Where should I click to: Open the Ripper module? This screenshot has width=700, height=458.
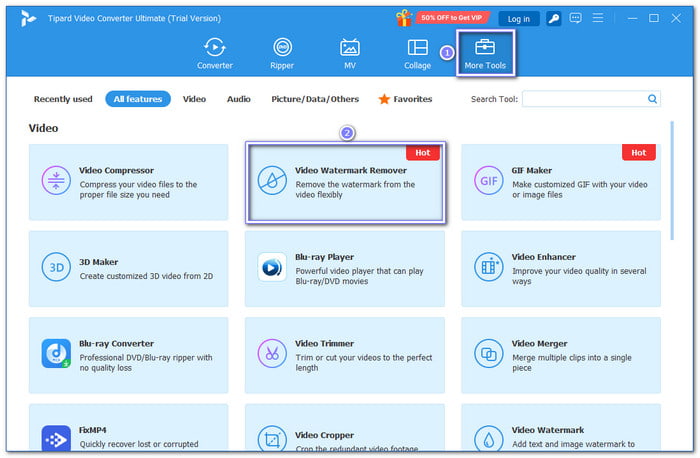pyautogui.click(x=282, y=54)
